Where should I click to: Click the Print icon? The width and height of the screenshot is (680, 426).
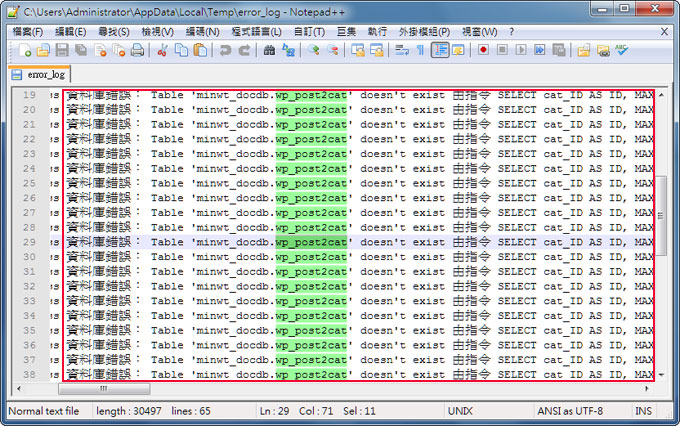click(x=137, y=50)
